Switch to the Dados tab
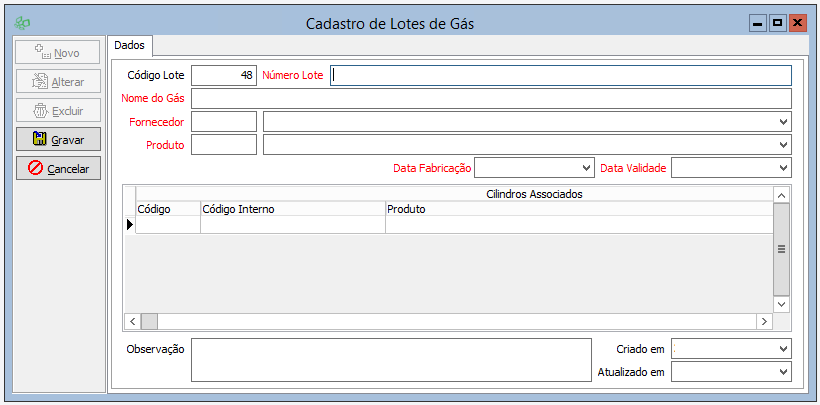The height and width of the screenshot is (405, 820). point(129,46)
